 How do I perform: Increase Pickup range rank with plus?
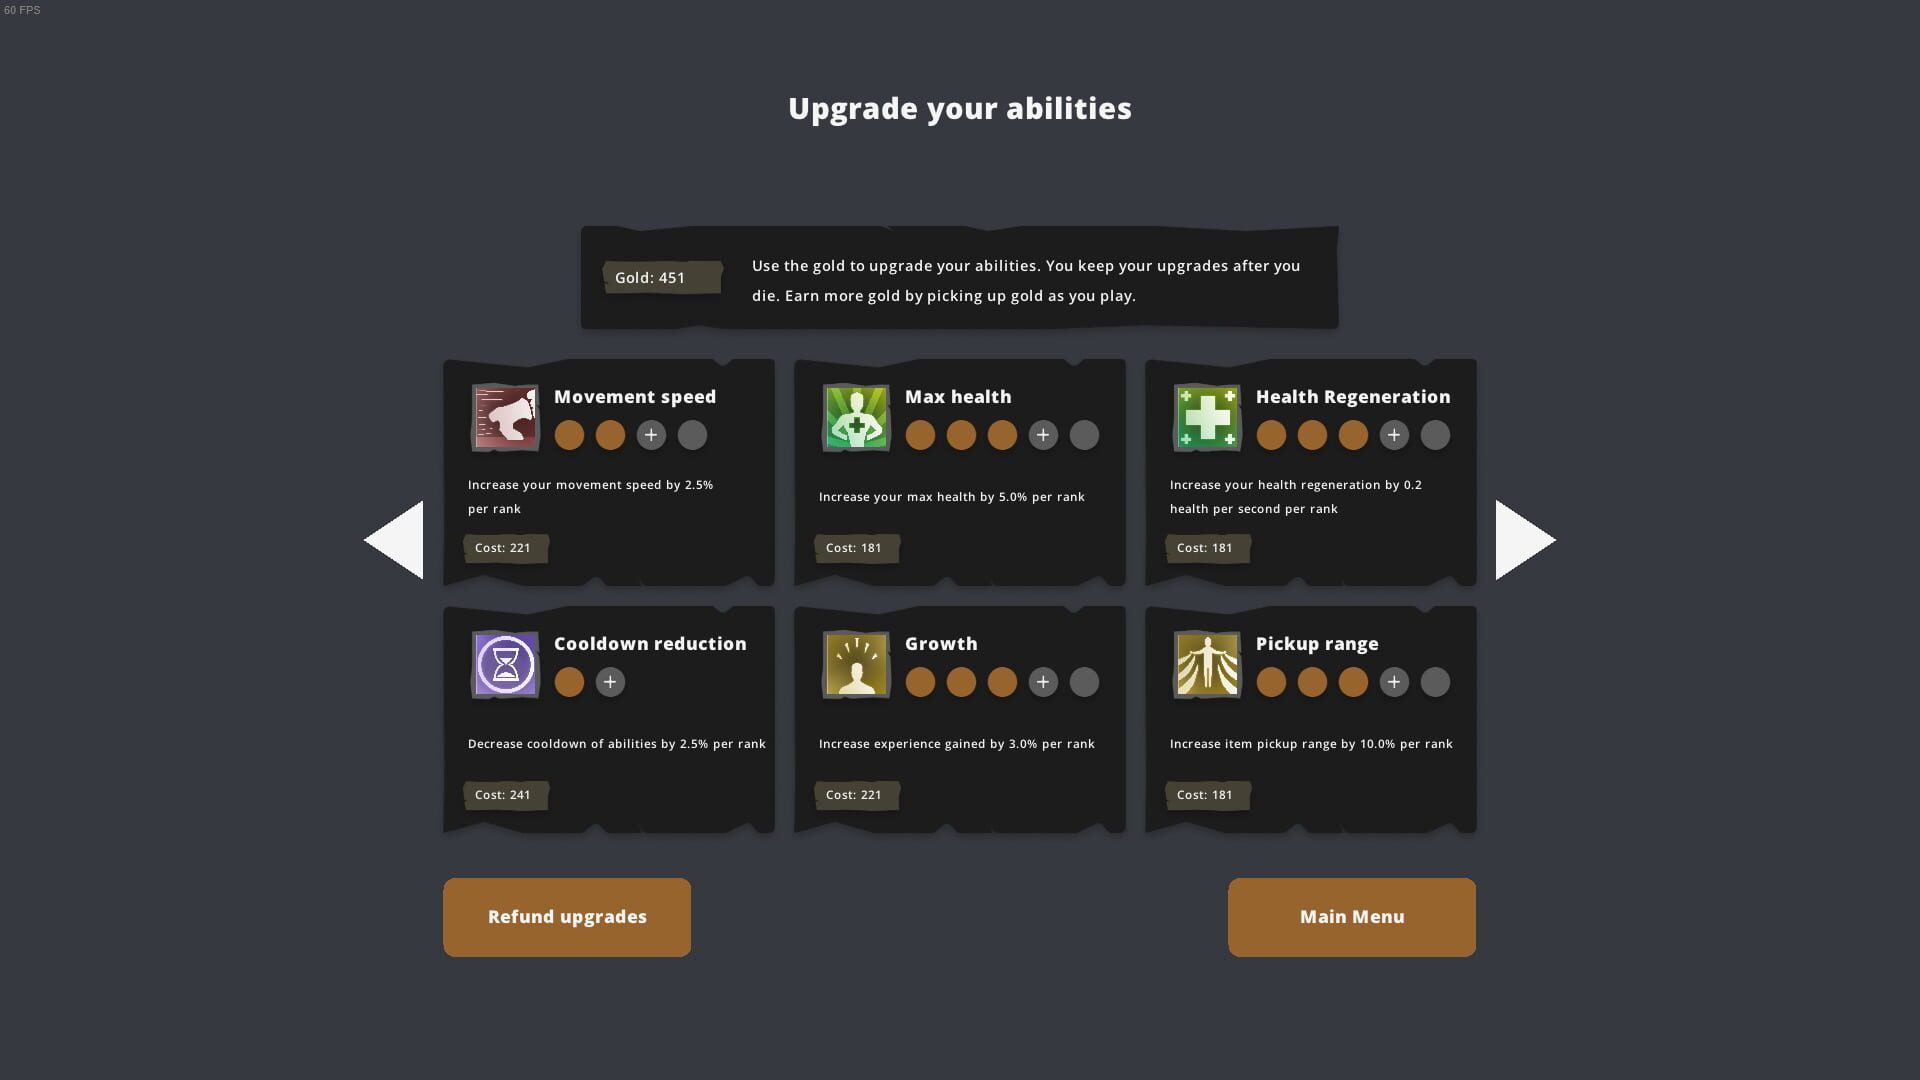[1394, 682]
